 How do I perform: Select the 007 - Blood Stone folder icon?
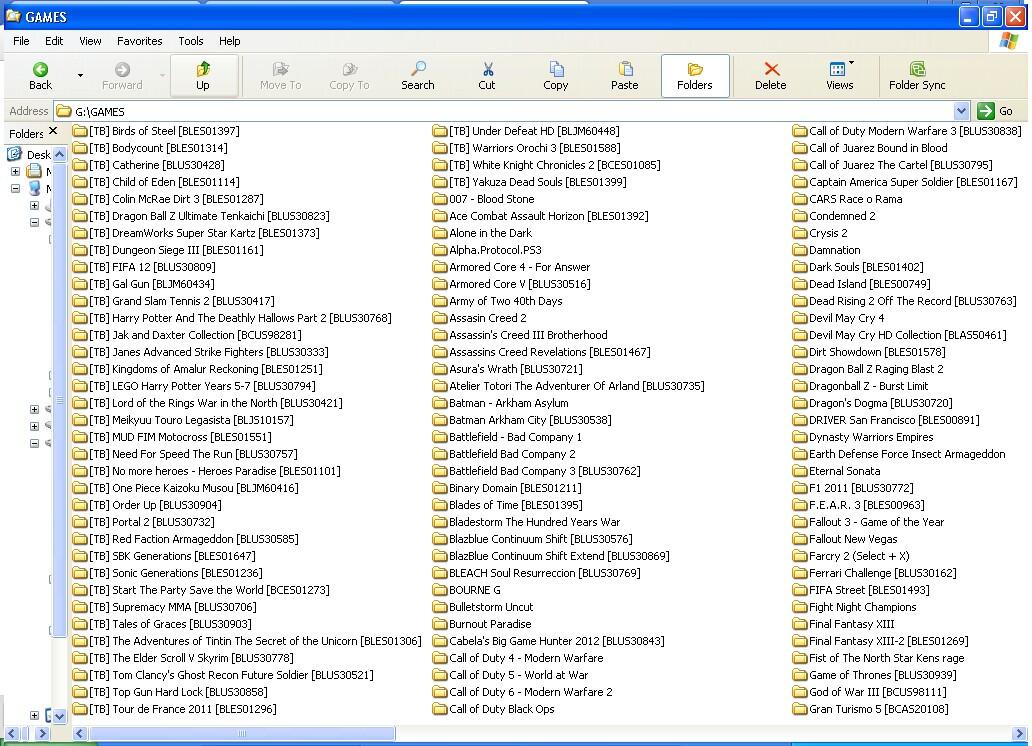coord(440,199)
